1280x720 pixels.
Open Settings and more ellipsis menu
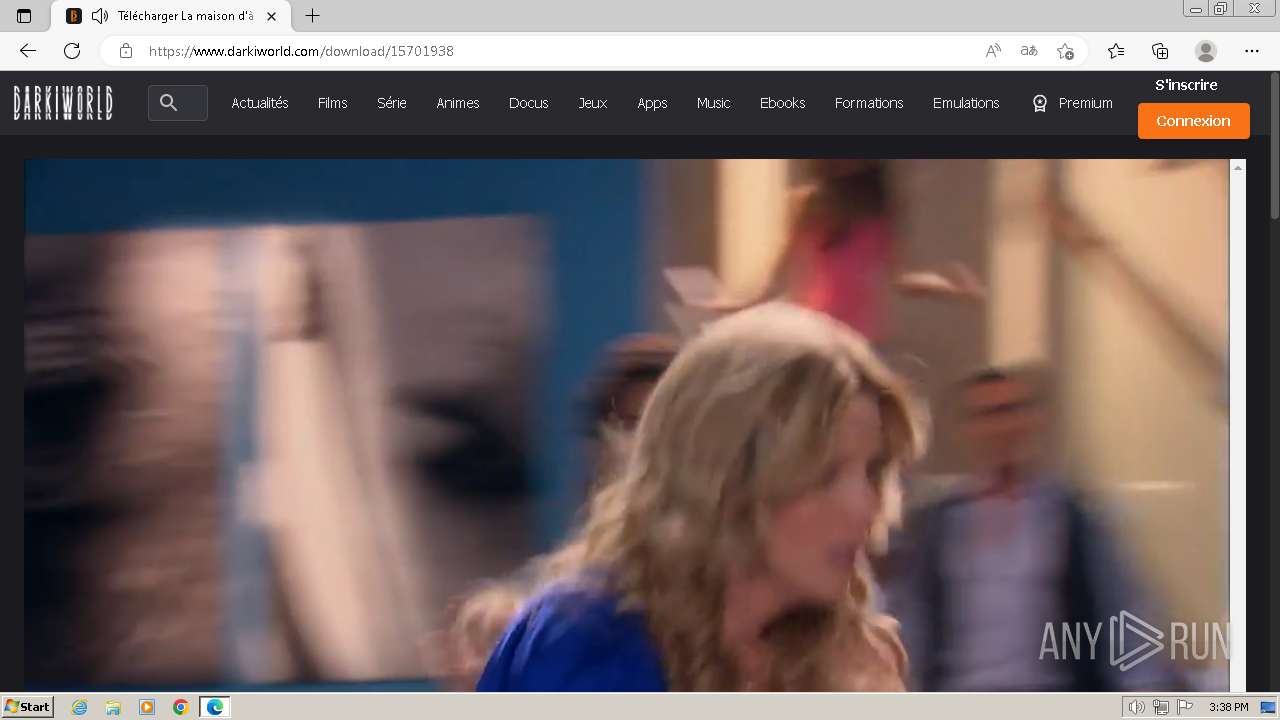1252,51
